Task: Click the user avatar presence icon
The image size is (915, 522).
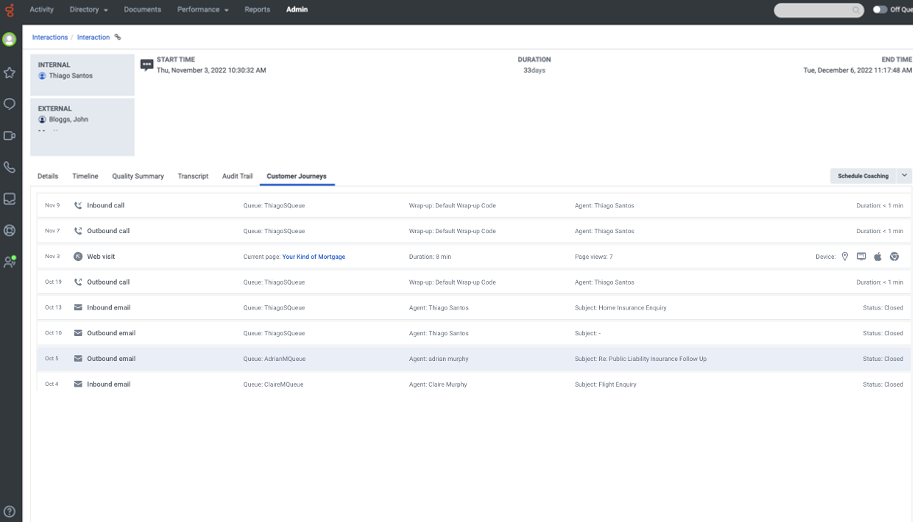Action: (10, 40)
